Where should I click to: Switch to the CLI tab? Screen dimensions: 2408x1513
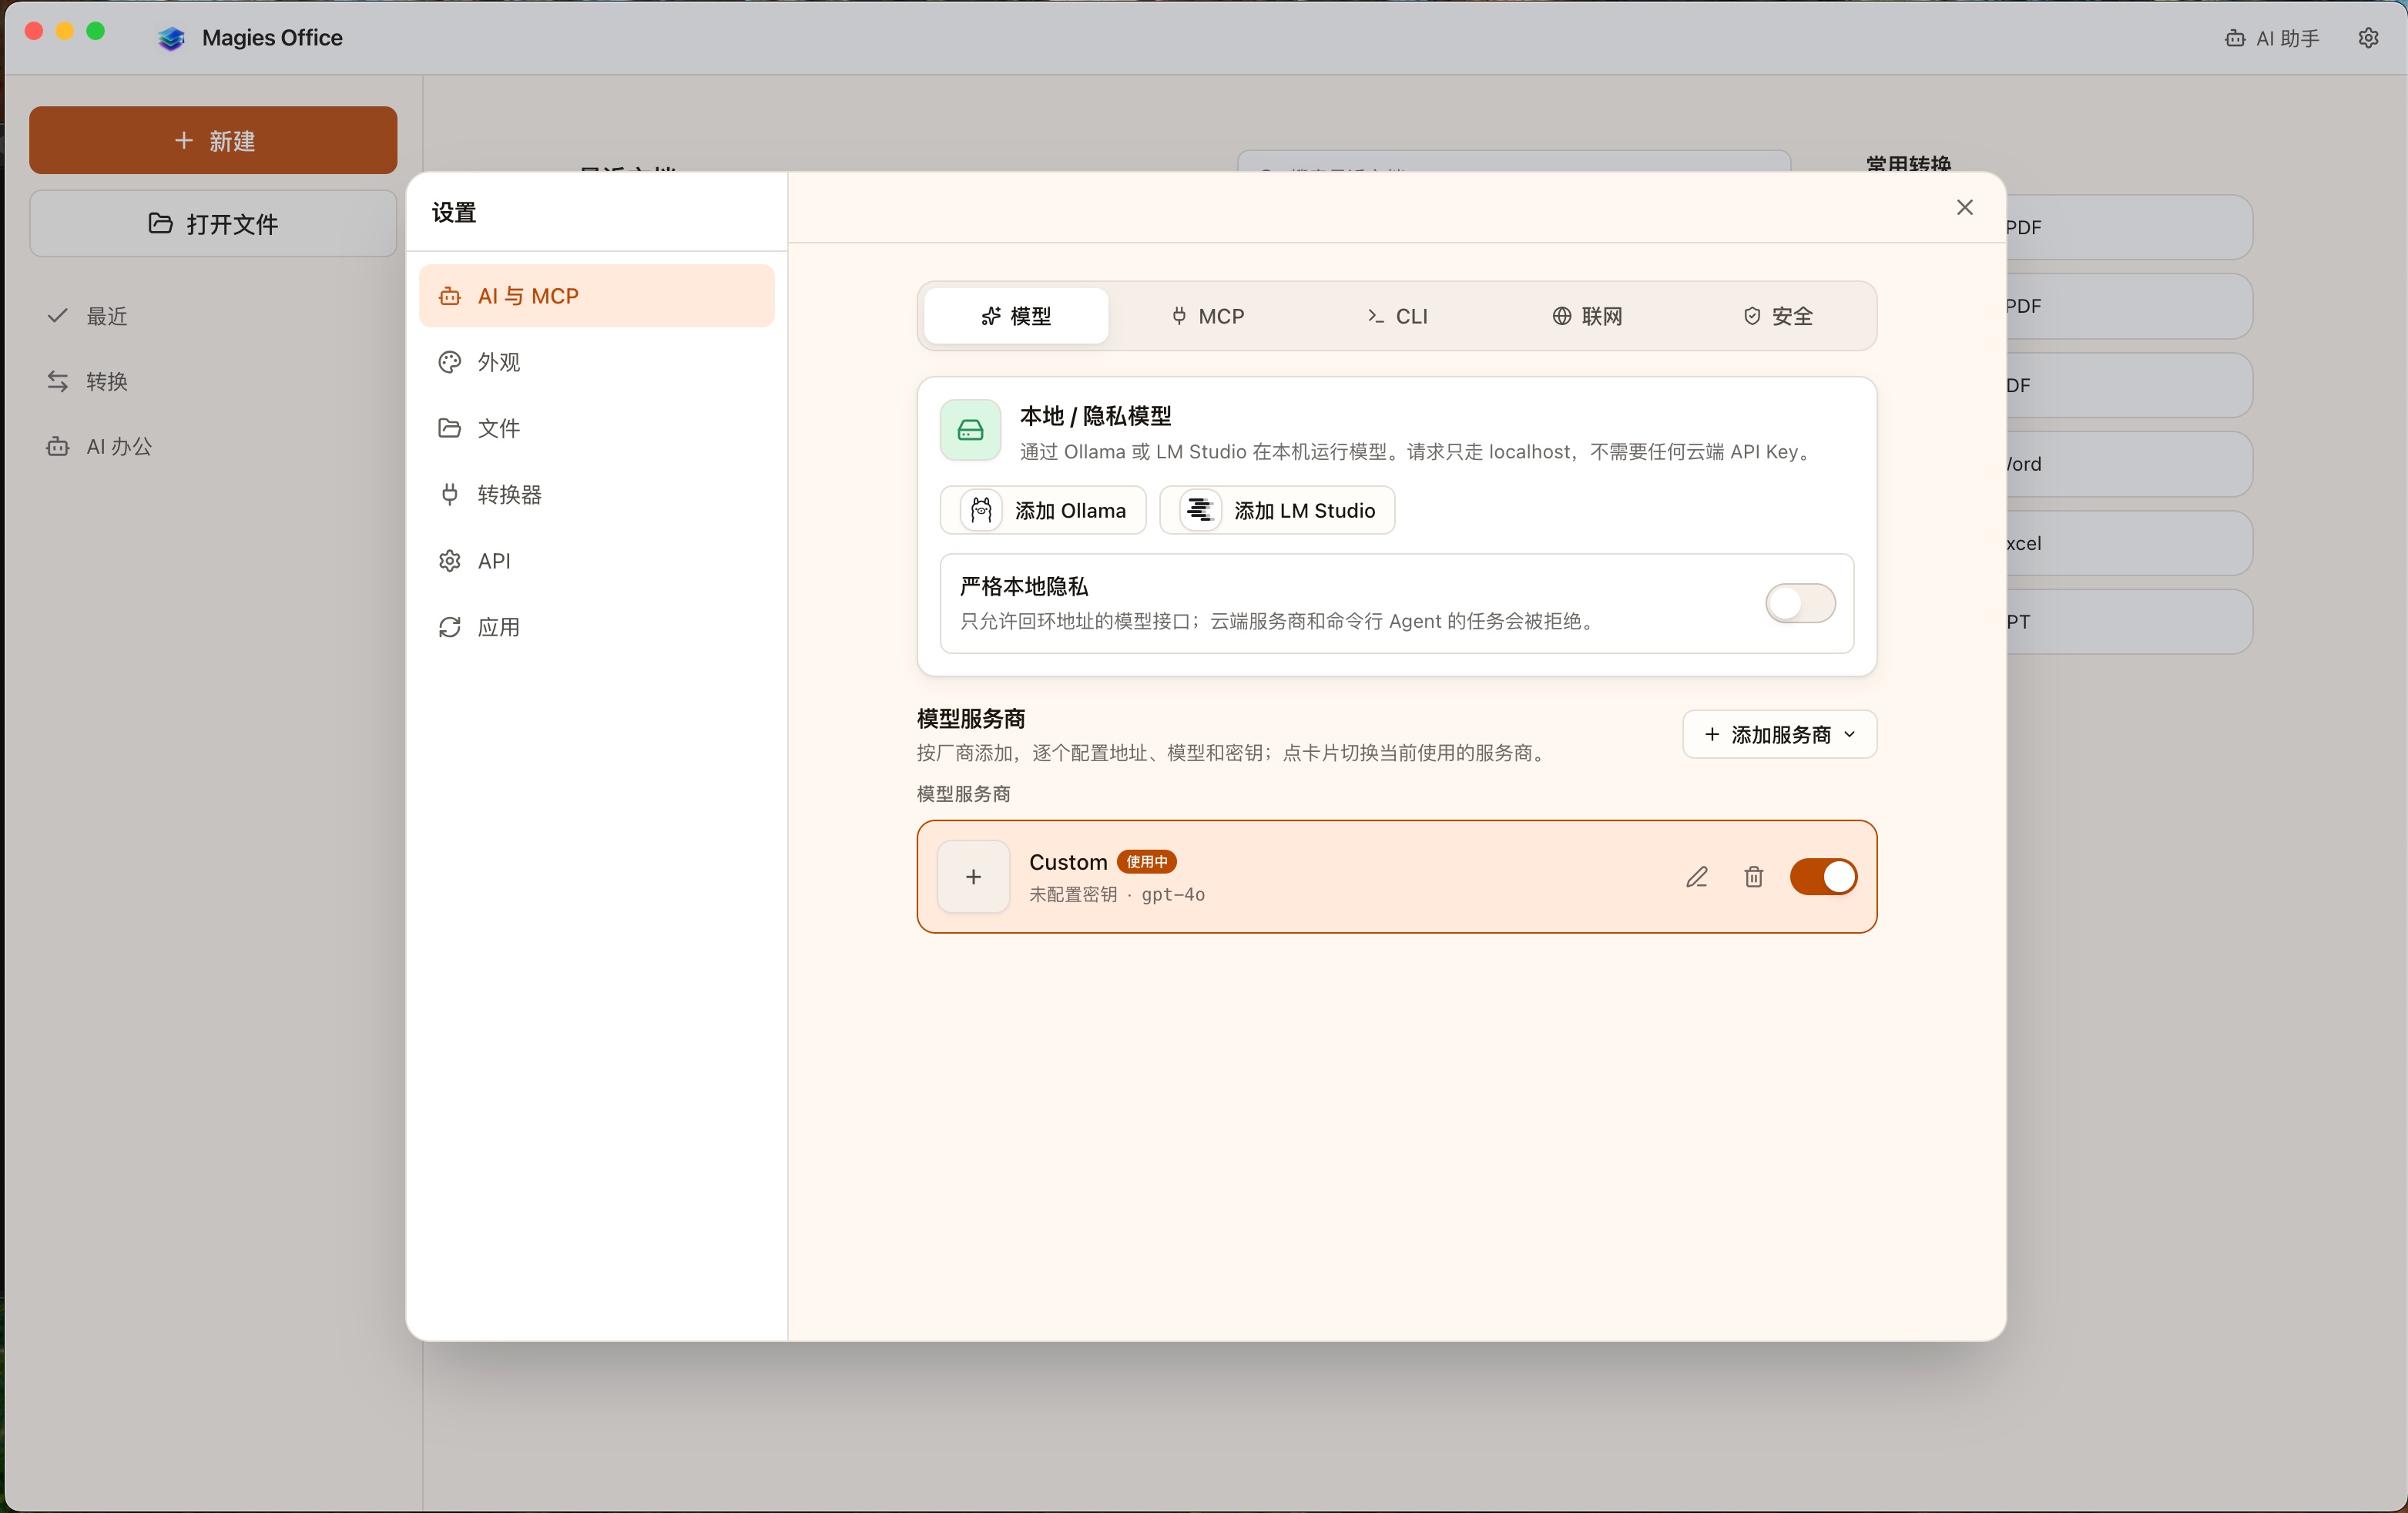click(x=1397, y=316)
